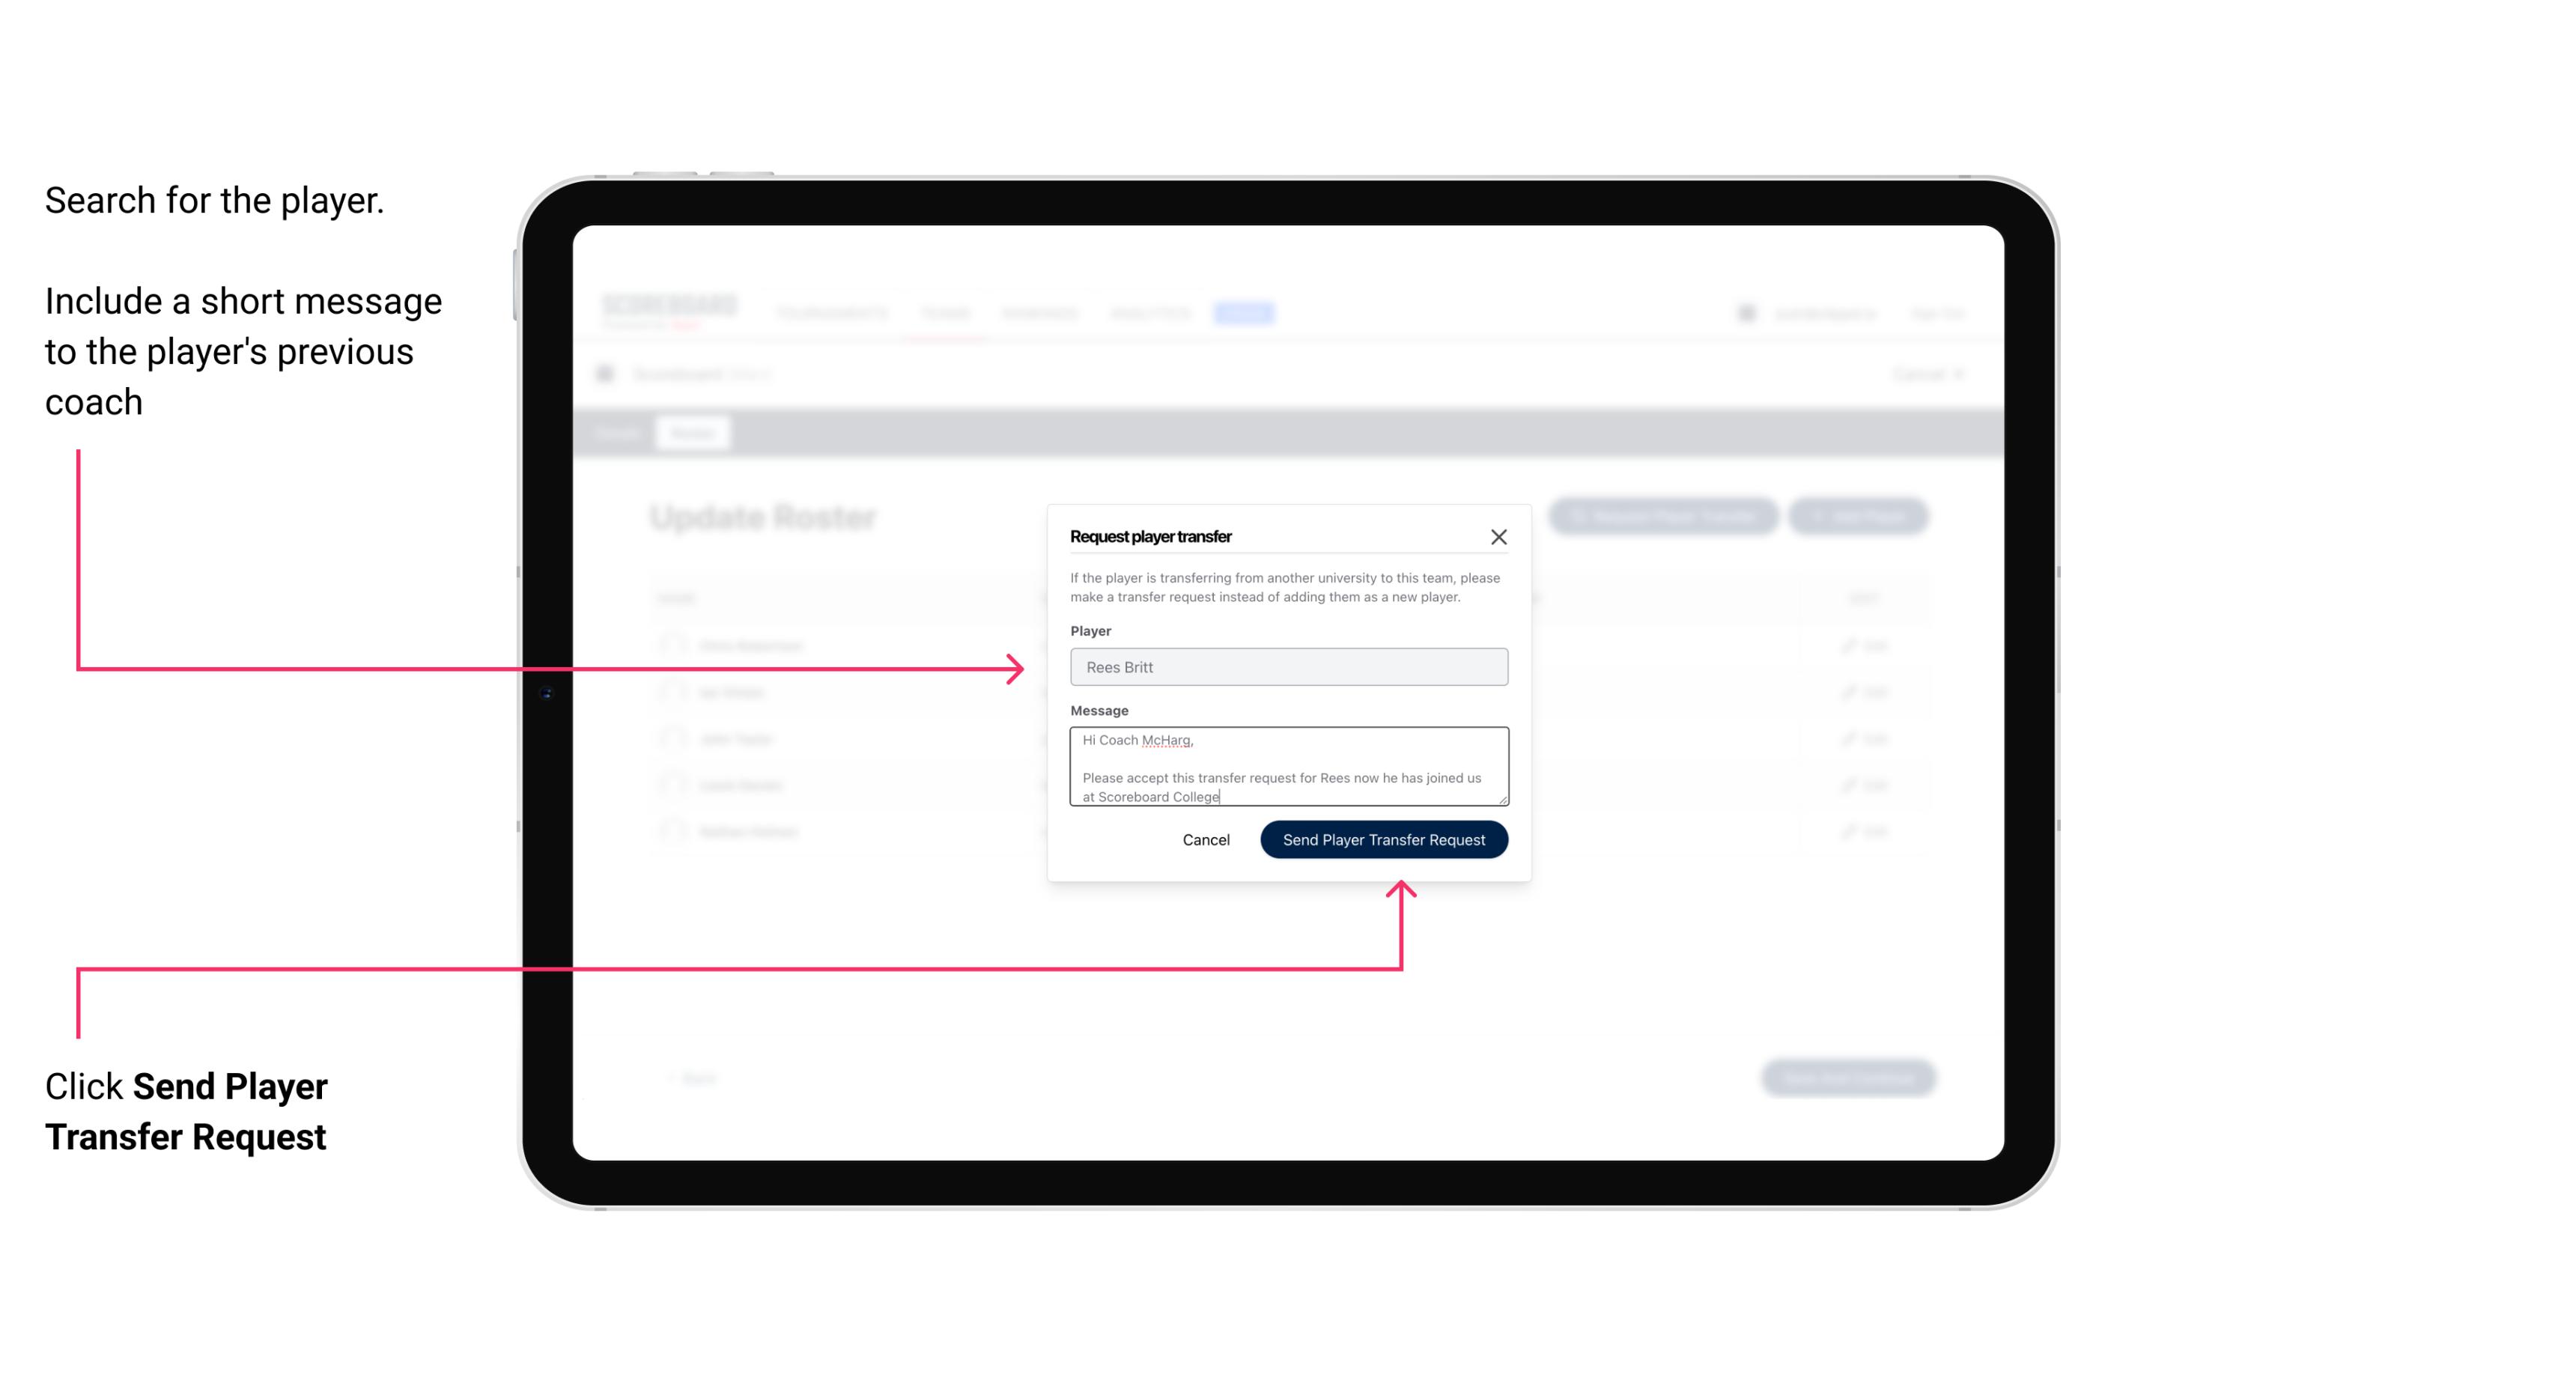The height and width of the screenshot is (1386, 2576).
Task: Click the search icon in top navigation
Action: tap(1746, 314)
